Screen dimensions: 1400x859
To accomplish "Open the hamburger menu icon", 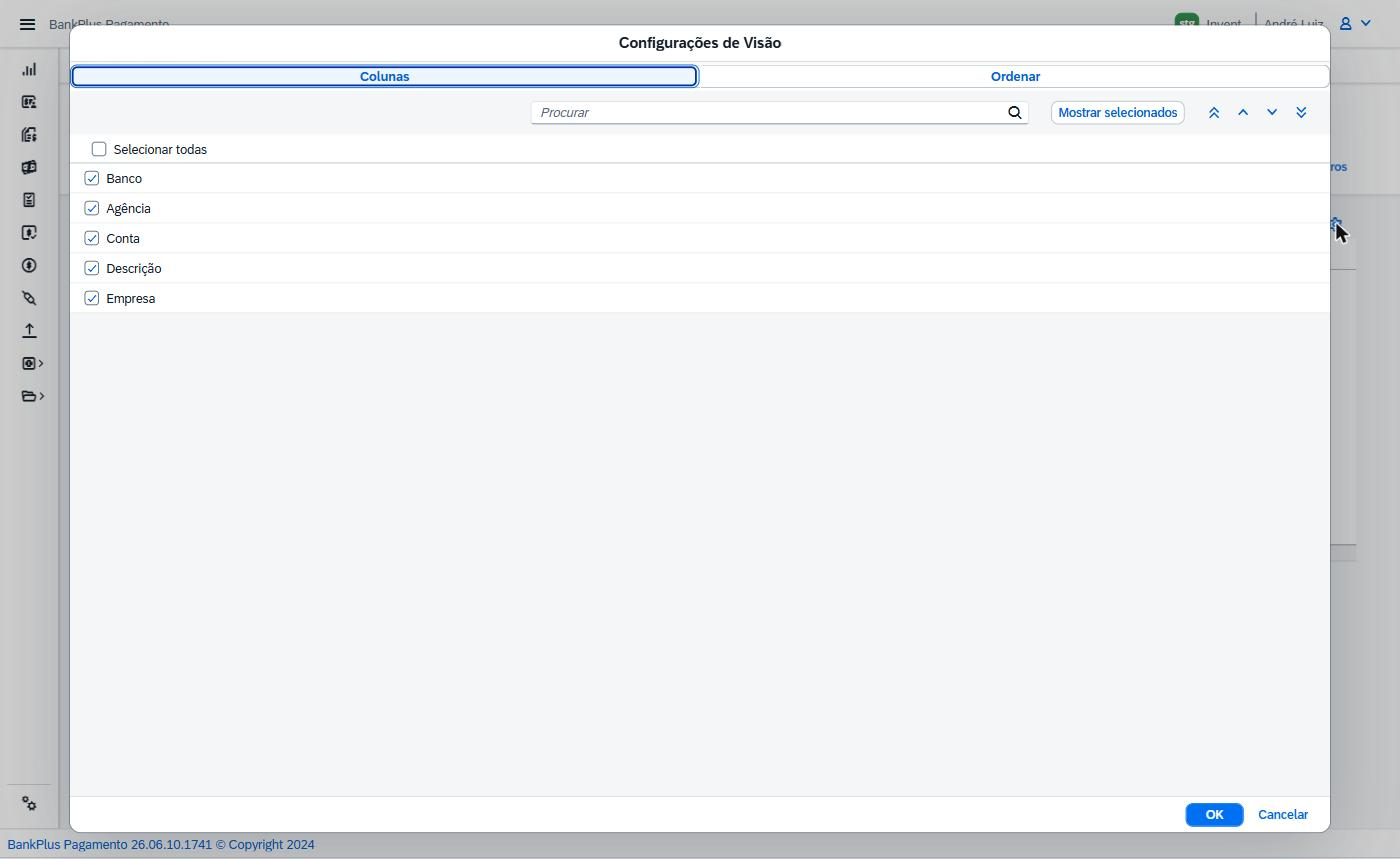I will [x=28, y=24].
